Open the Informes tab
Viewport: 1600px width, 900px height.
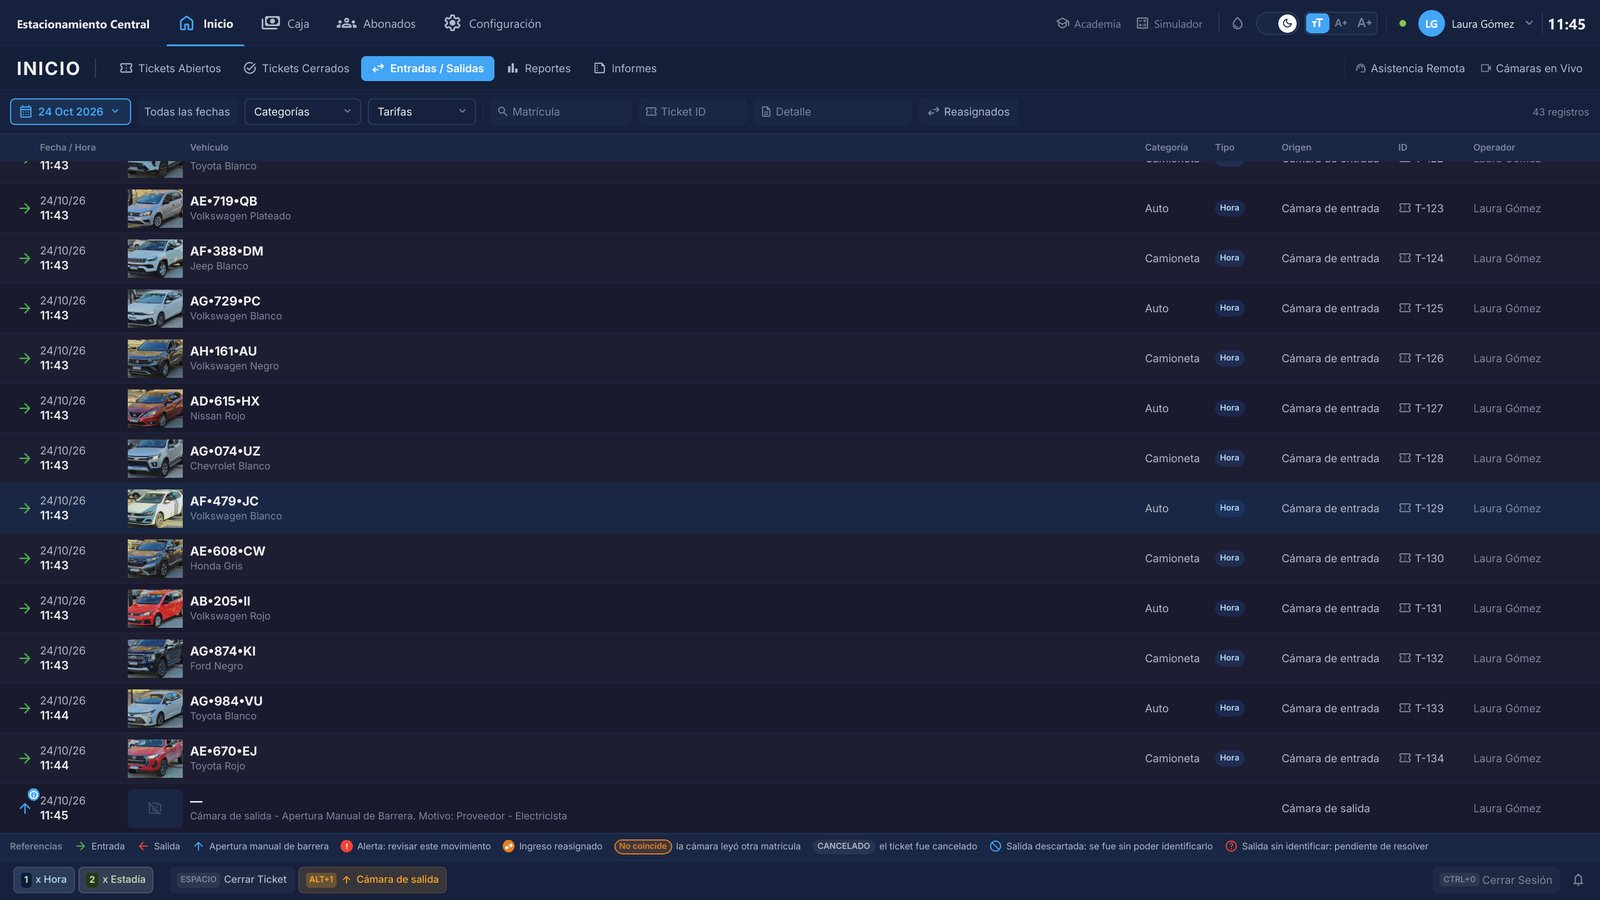625,68
